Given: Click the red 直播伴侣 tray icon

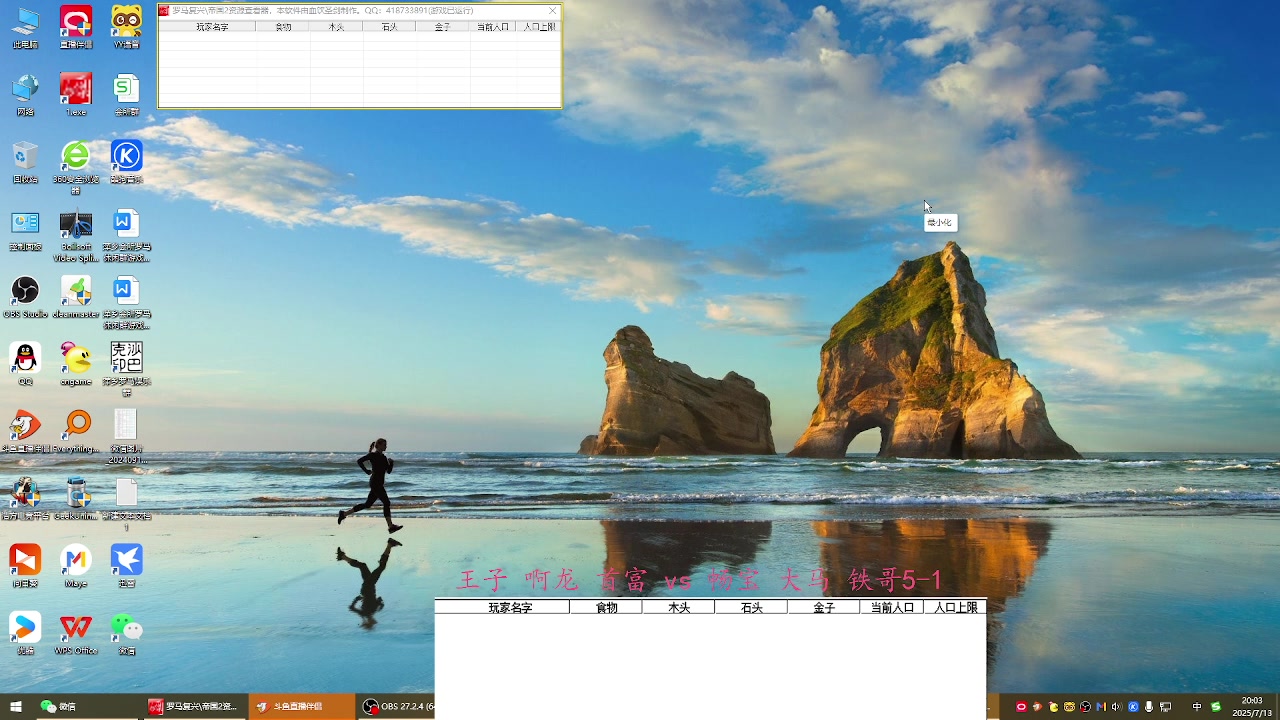Looking at the screenshot, I should tap(1021, 707).
